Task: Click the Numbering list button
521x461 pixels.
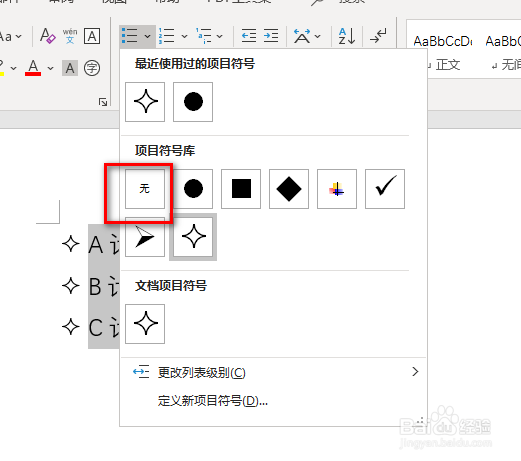Action: point(167,36)
